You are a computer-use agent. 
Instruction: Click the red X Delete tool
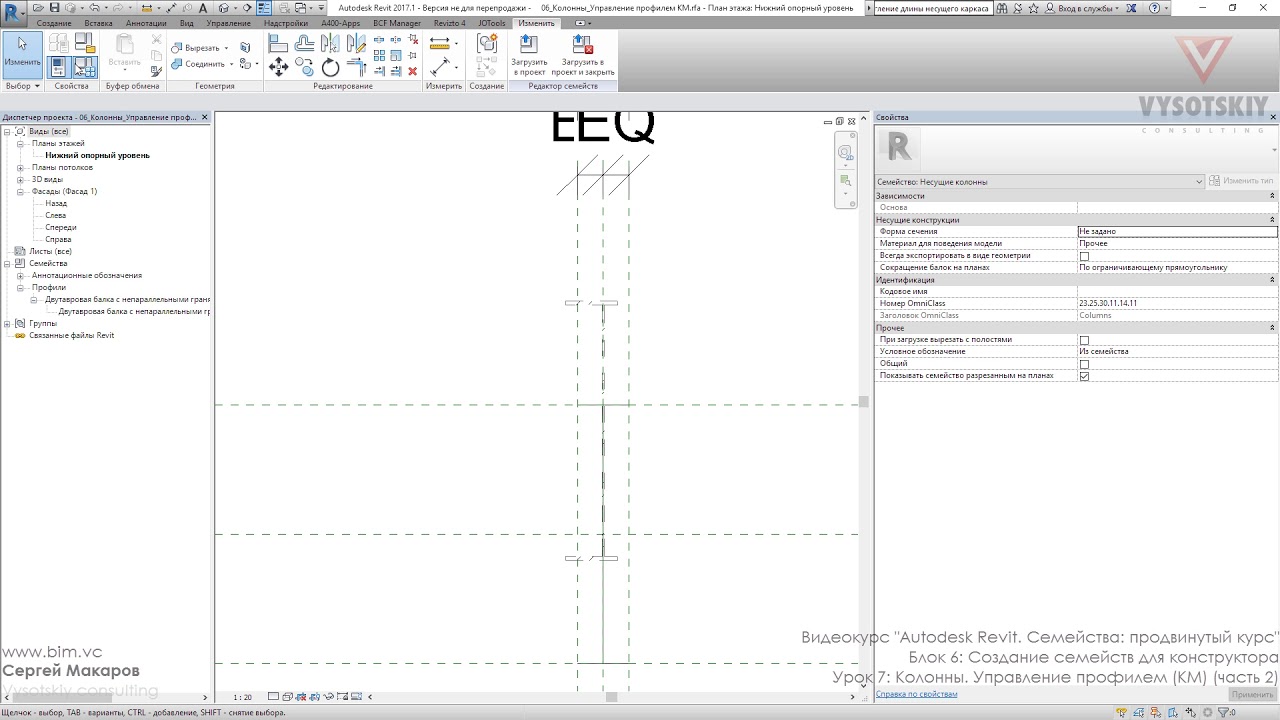[412, 71]
